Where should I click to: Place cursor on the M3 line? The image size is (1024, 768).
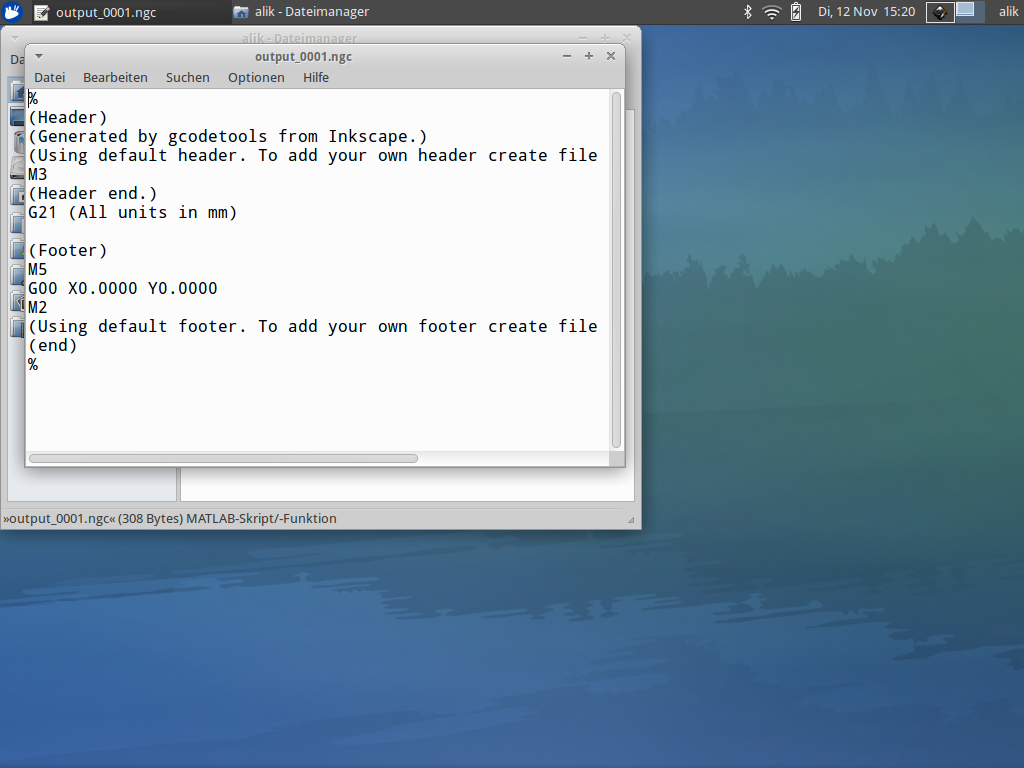point(37,174)
